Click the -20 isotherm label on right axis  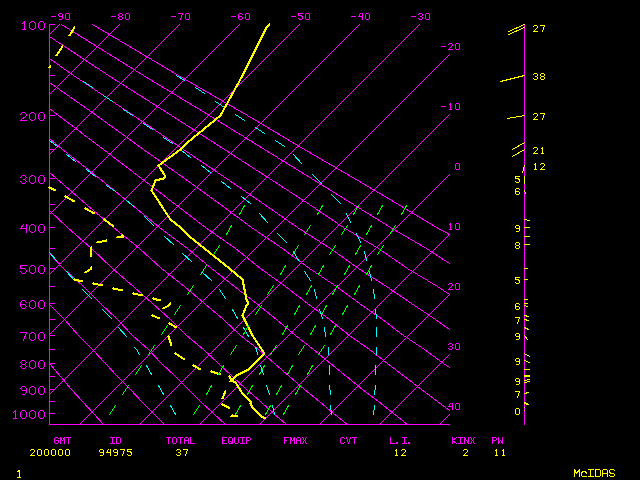(452, 47)
